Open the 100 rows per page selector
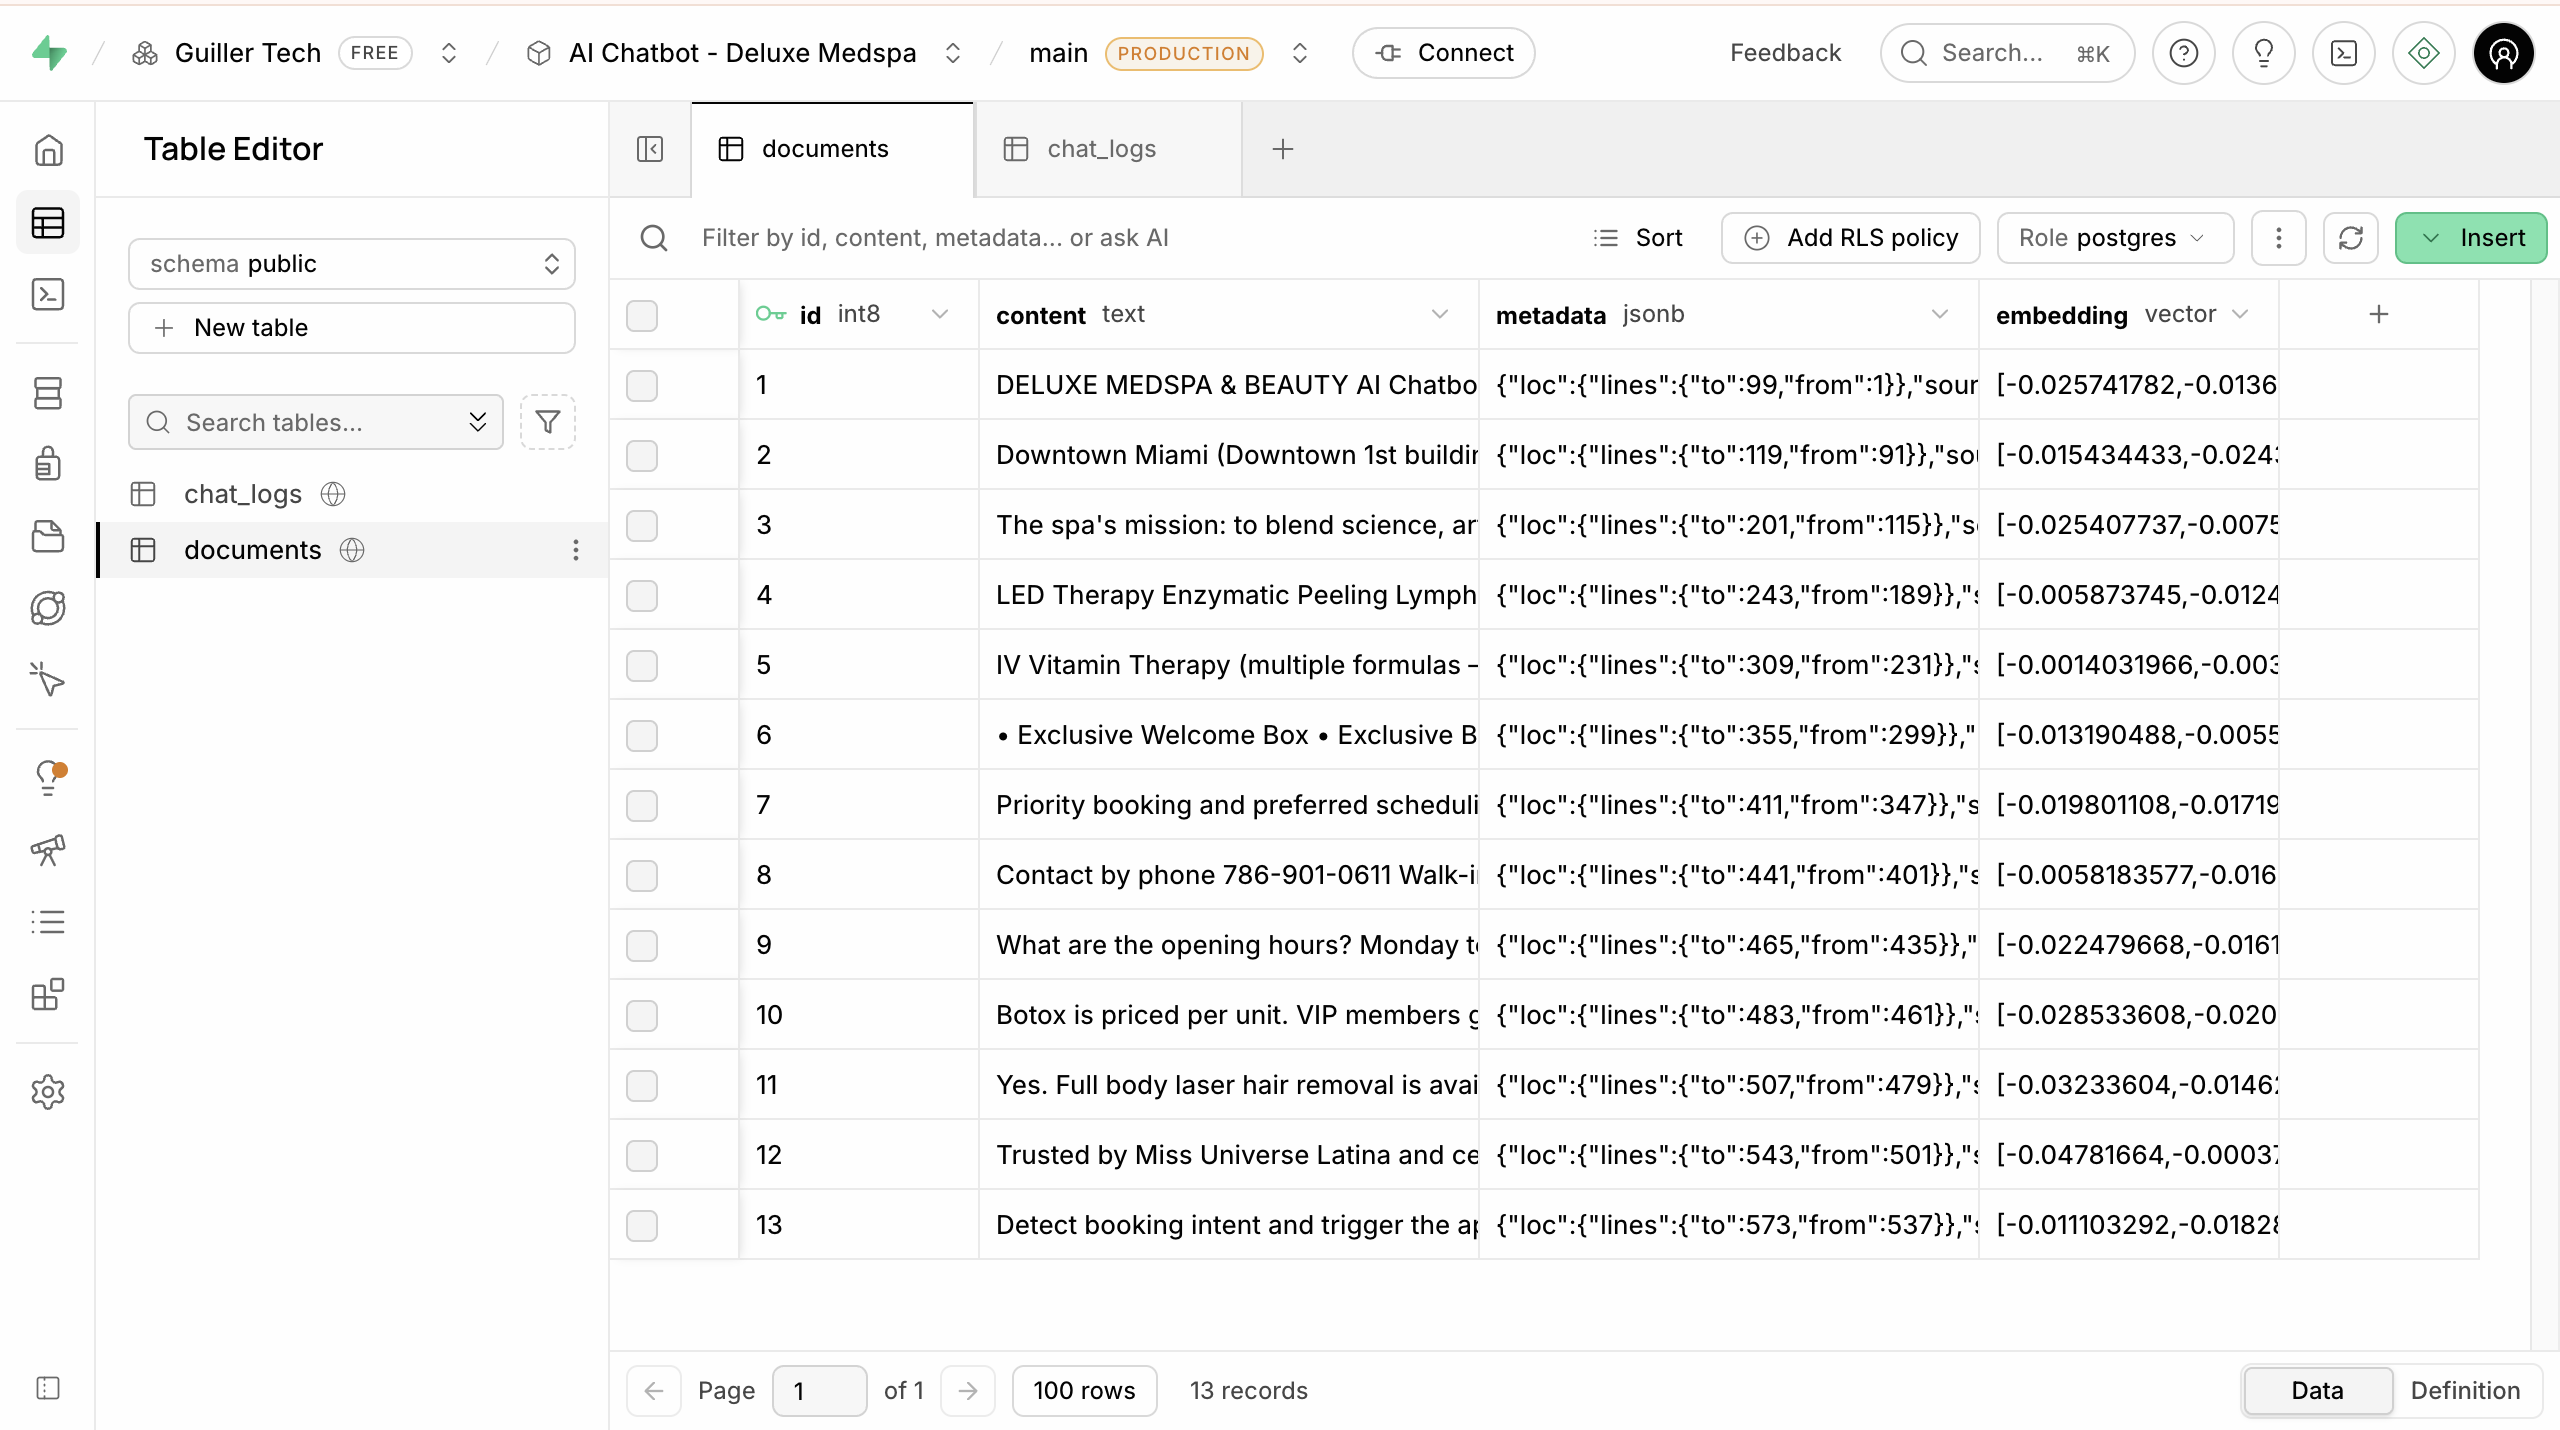 click(x=1084, y=1390)
